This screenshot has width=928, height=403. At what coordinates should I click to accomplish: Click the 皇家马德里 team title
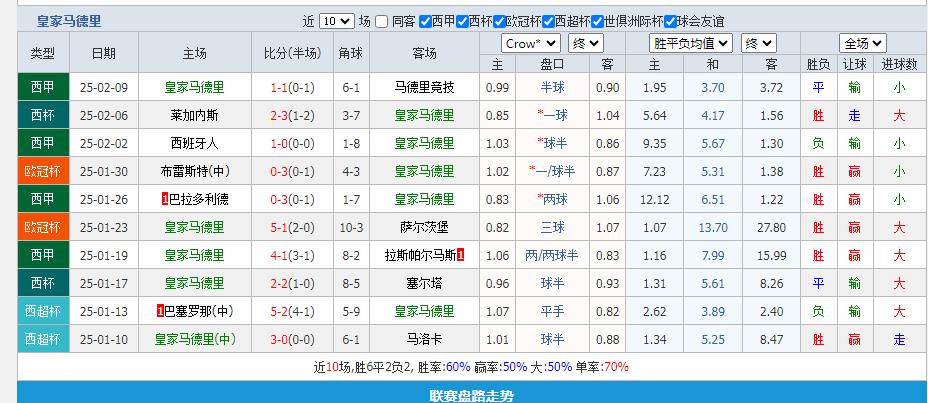[69, 22]
